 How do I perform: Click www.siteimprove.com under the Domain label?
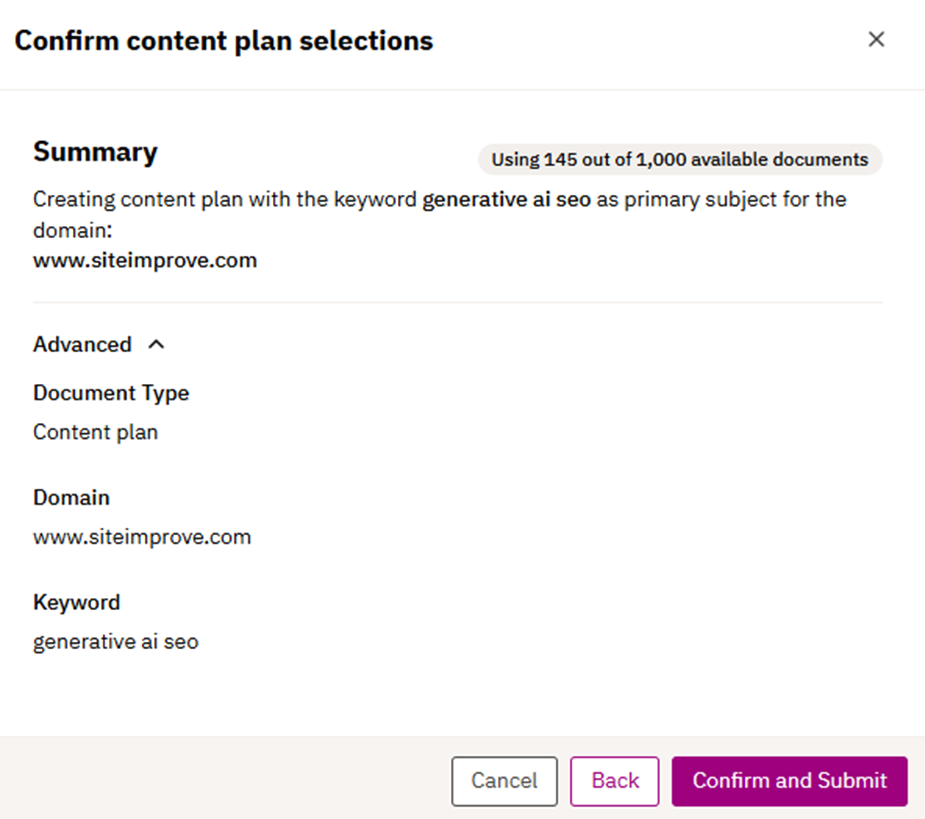(x=142, y=537)
